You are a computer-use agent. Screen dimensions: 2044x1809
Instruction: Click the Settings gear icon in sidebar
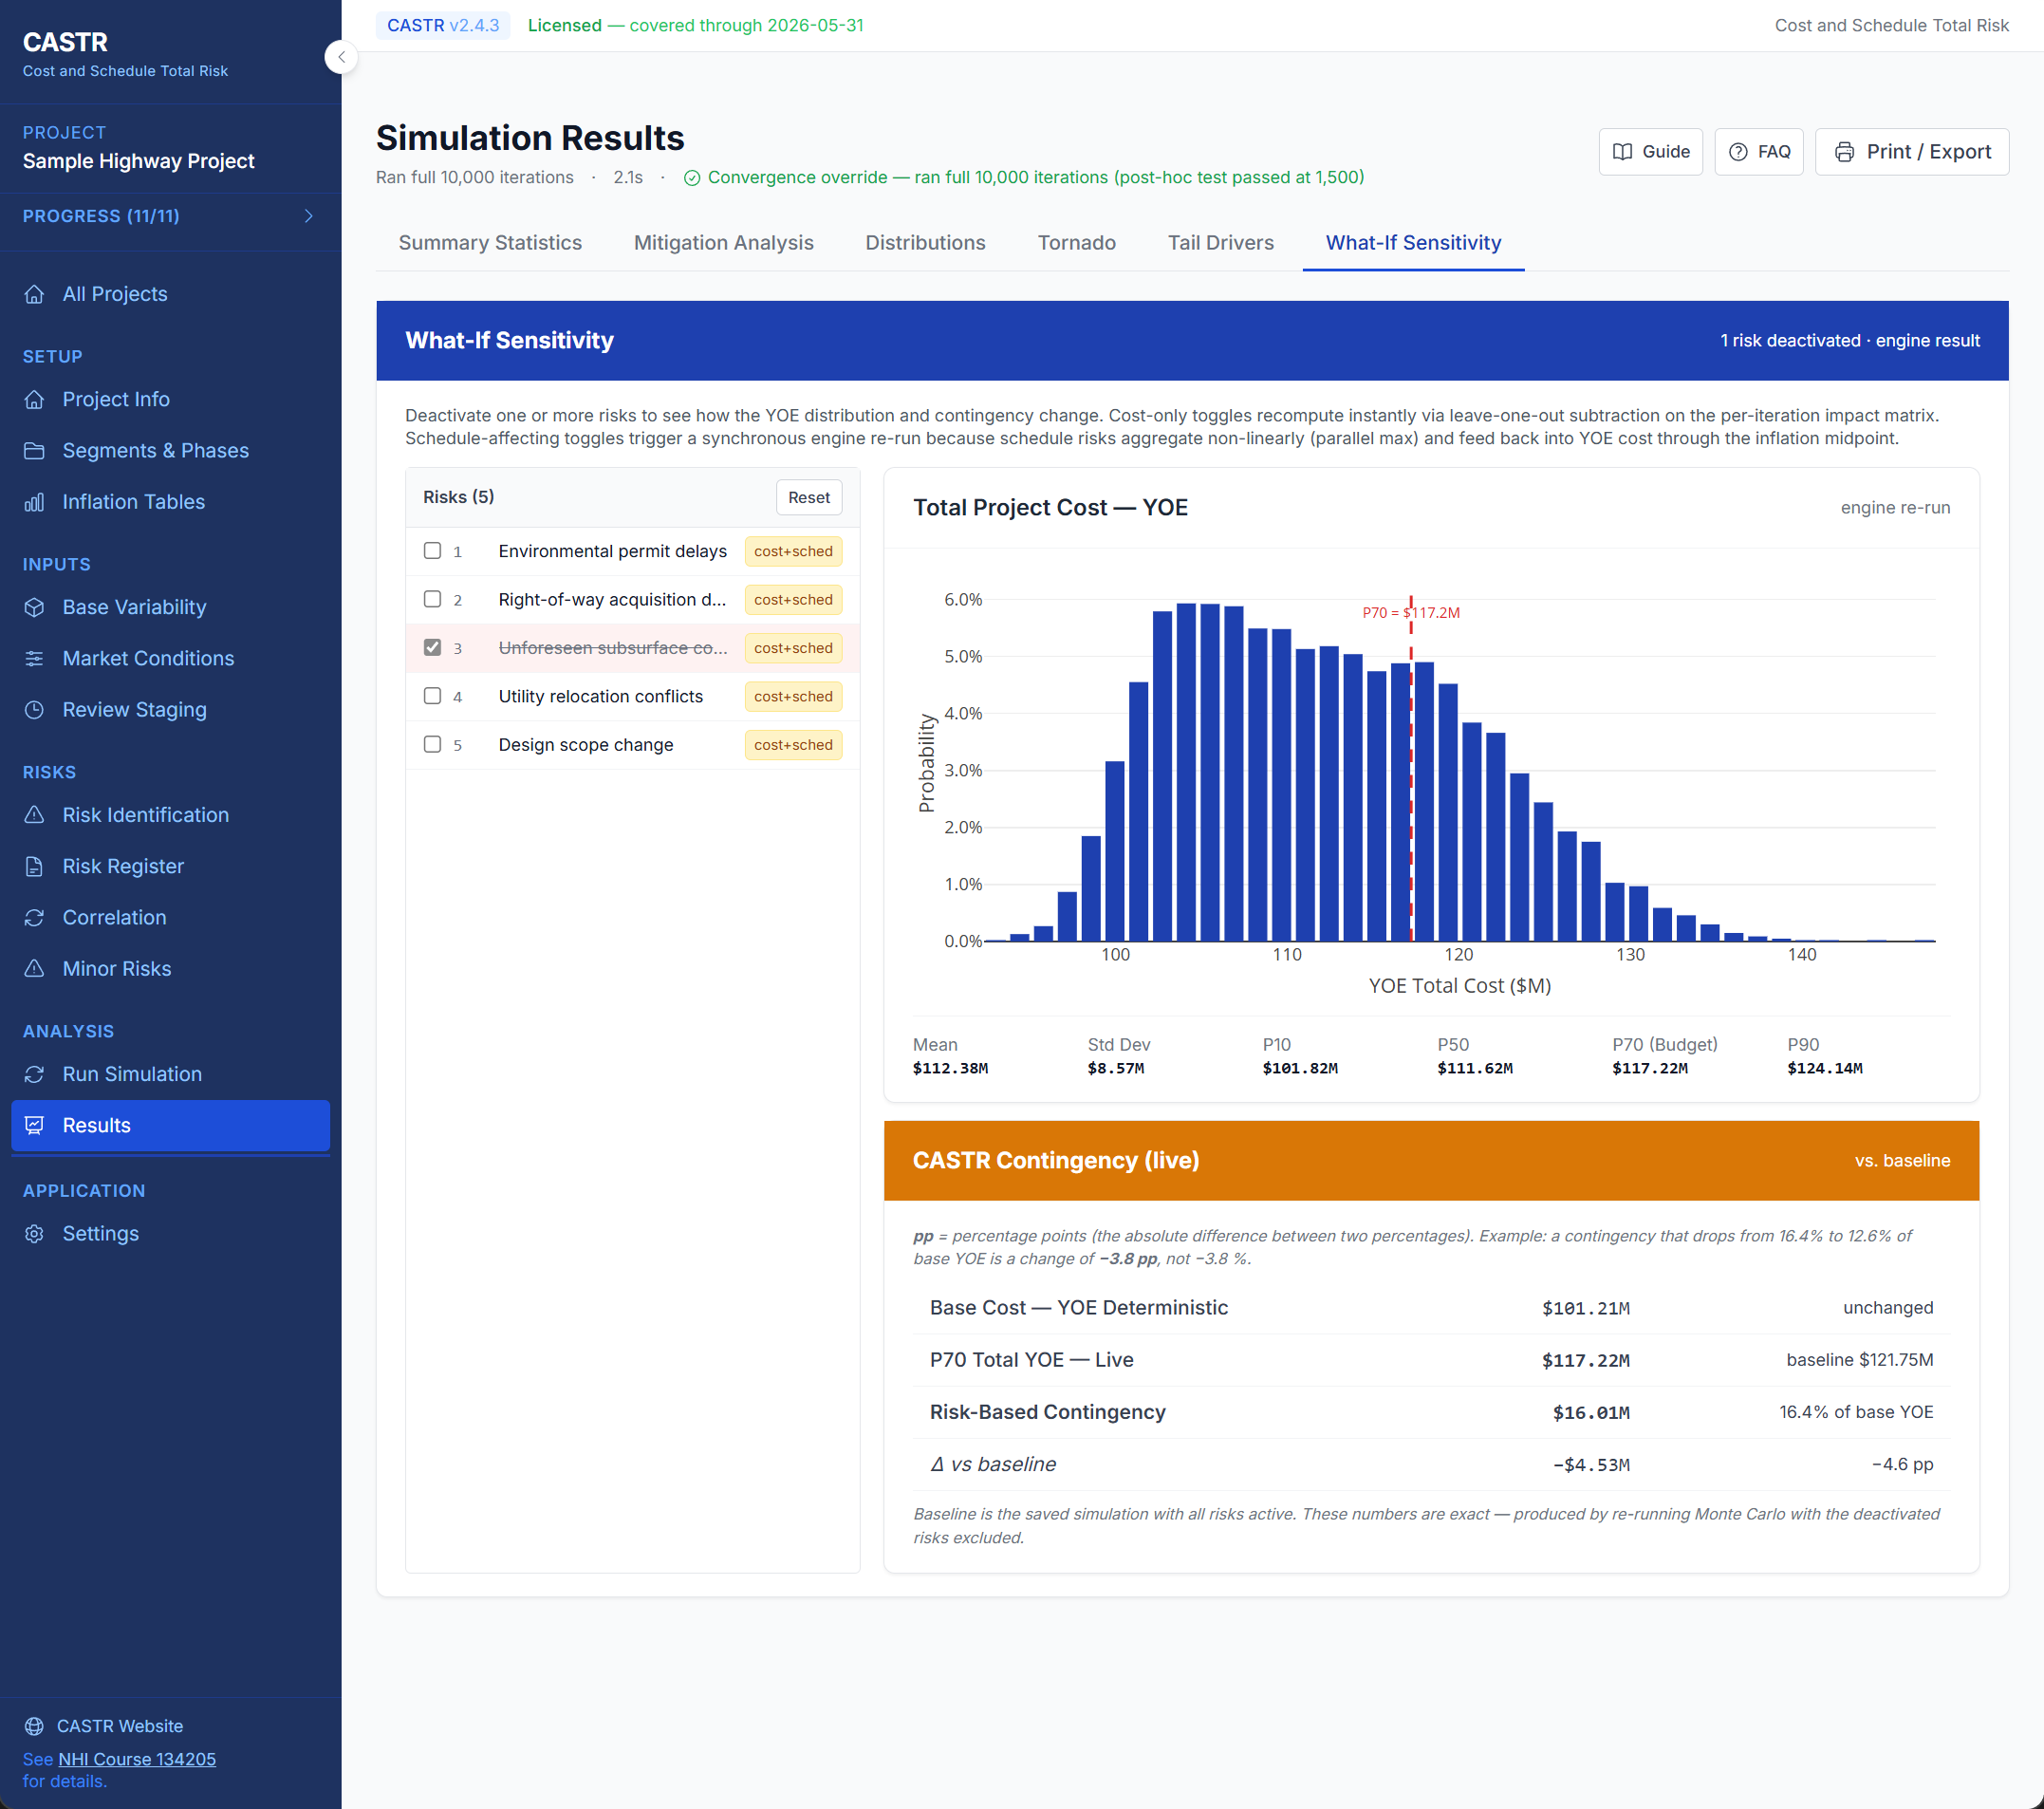point(34,1233)
